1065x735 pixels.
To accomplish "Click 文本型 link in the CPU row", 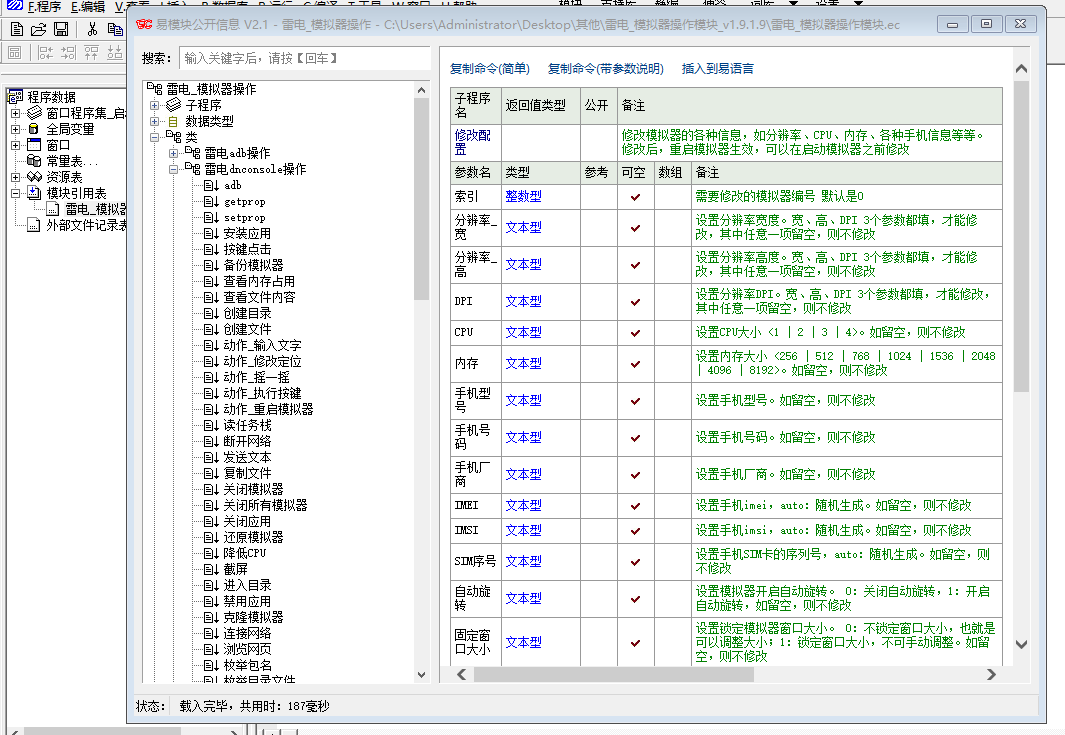I will (x=524, y=332).
